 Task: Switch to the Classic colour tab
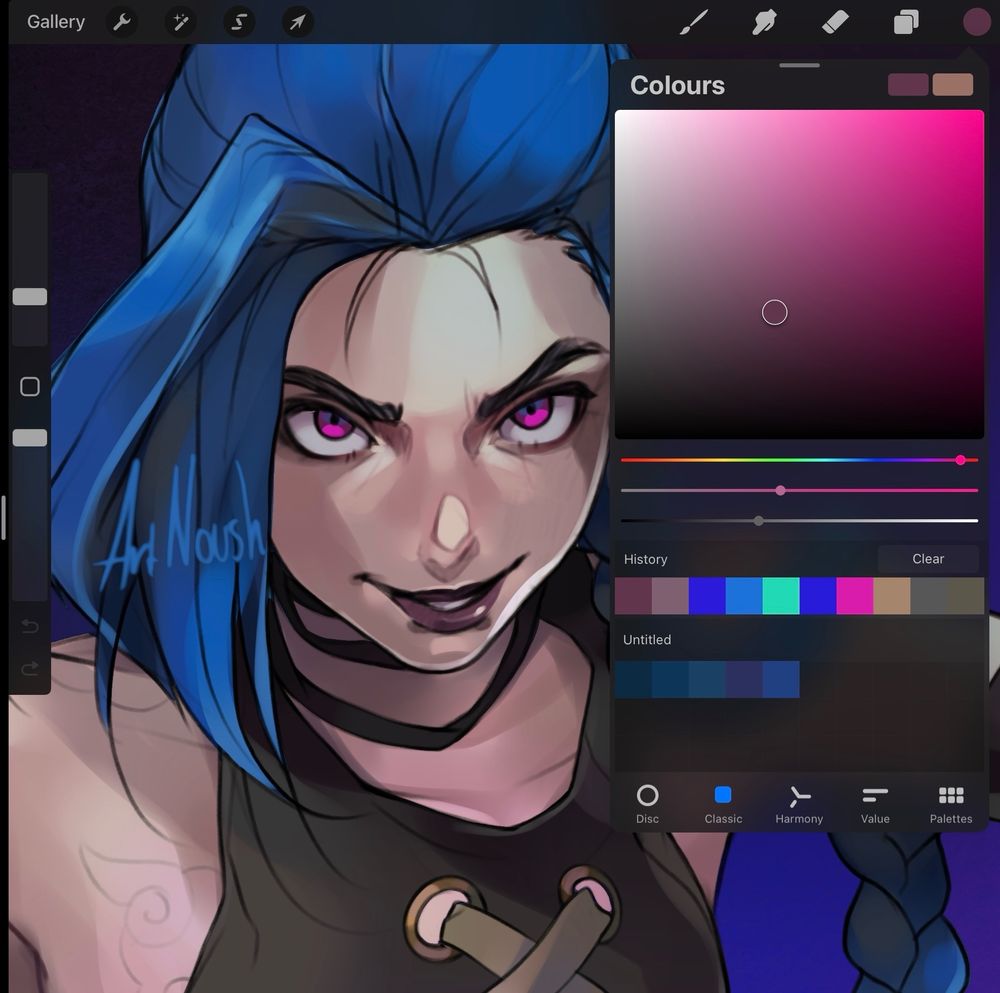pyautogui.click(x=723, y=804)
